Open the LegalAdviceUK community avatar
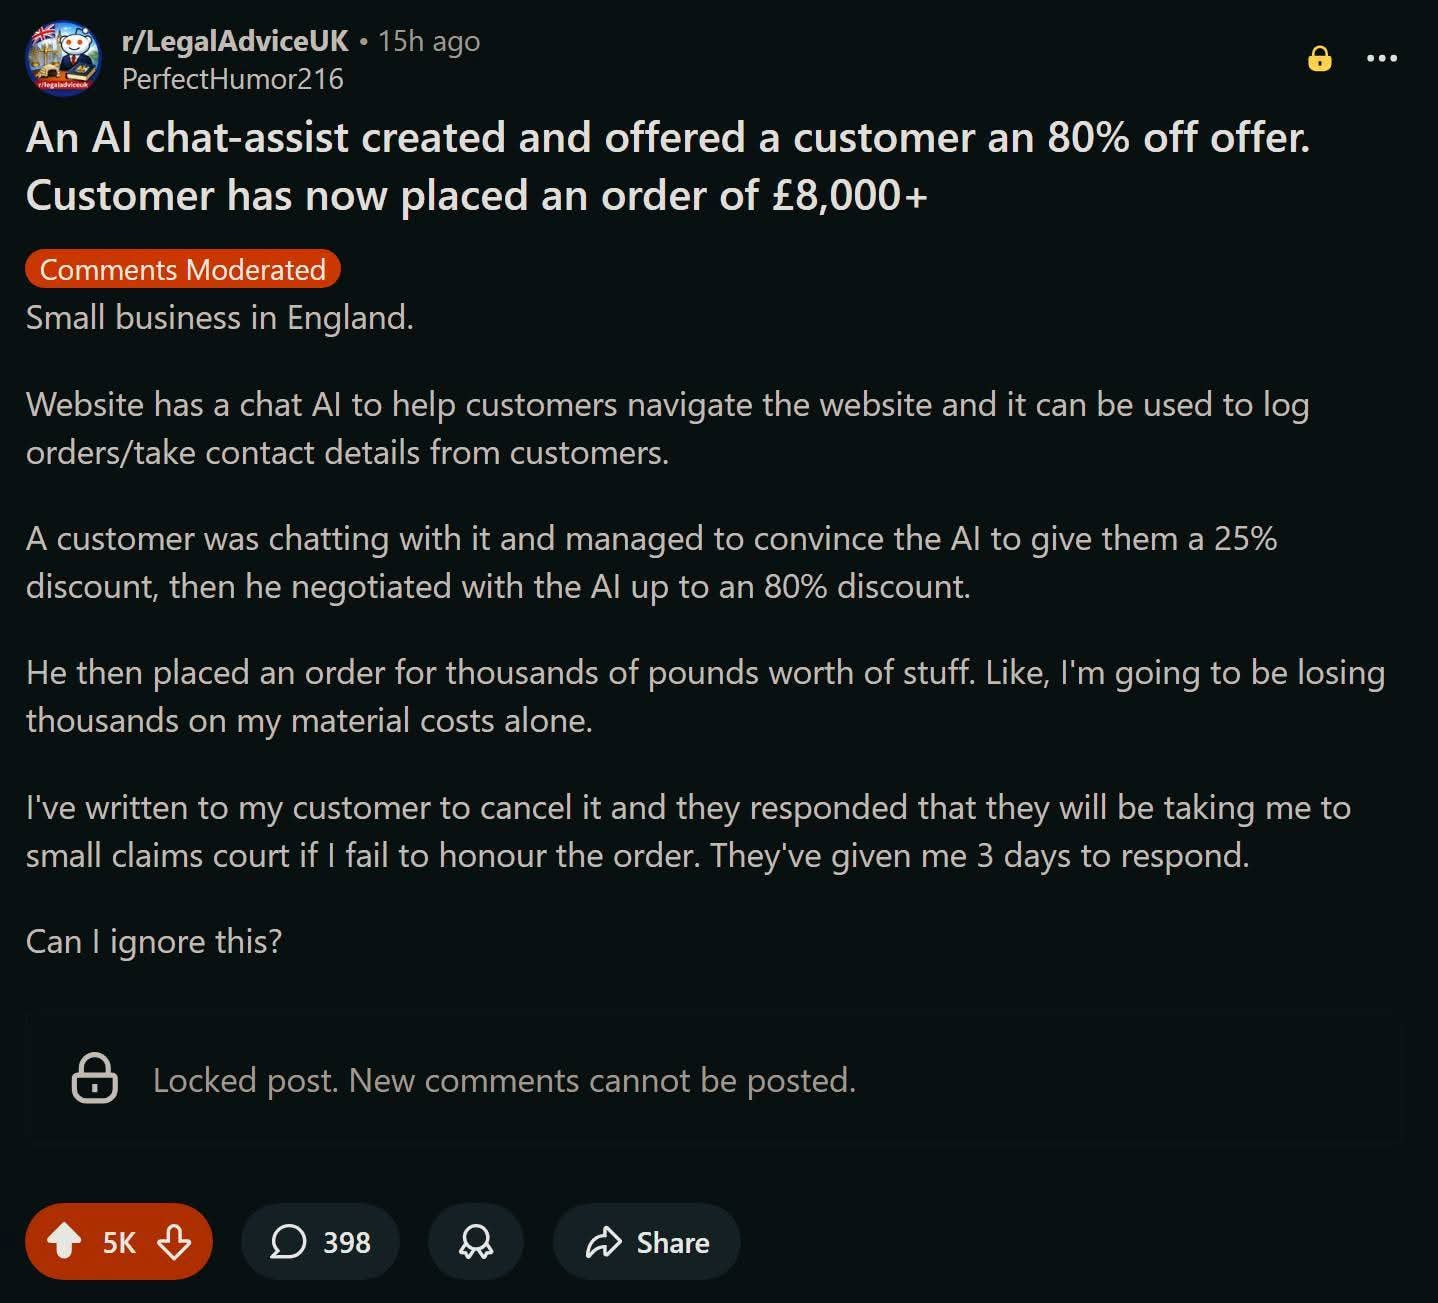This screenshot has height=1303, width=1438. pyautogui.click(x=63, y=58)
